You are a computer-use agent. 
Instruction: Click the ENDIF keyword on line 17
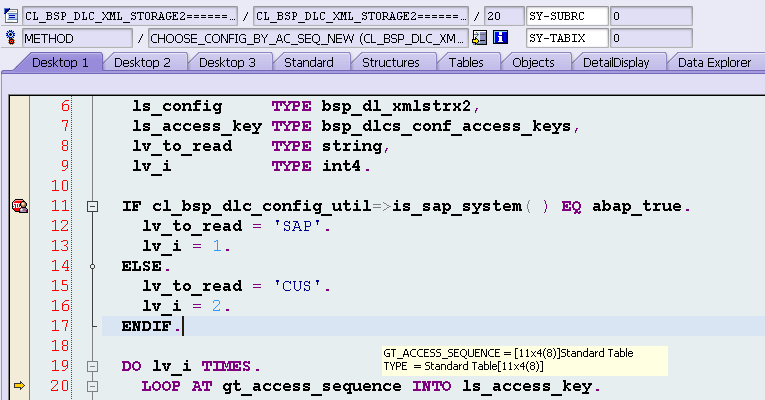click(x=146, y=326)
